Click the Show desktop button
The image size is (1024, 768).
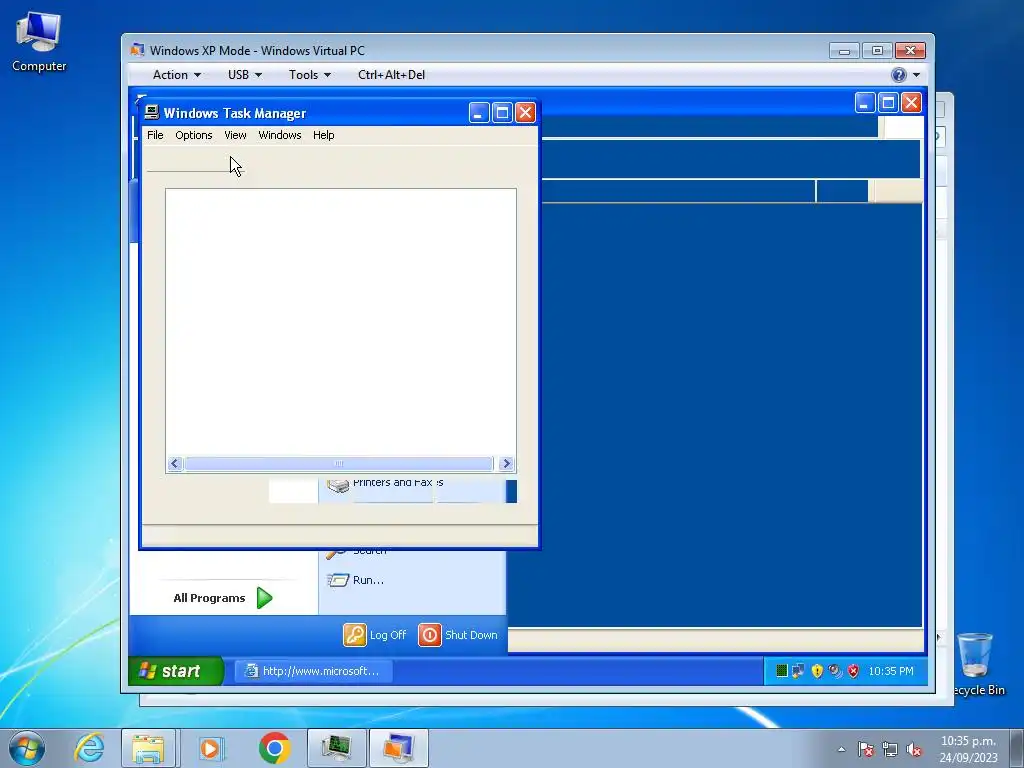point(1019,748)
